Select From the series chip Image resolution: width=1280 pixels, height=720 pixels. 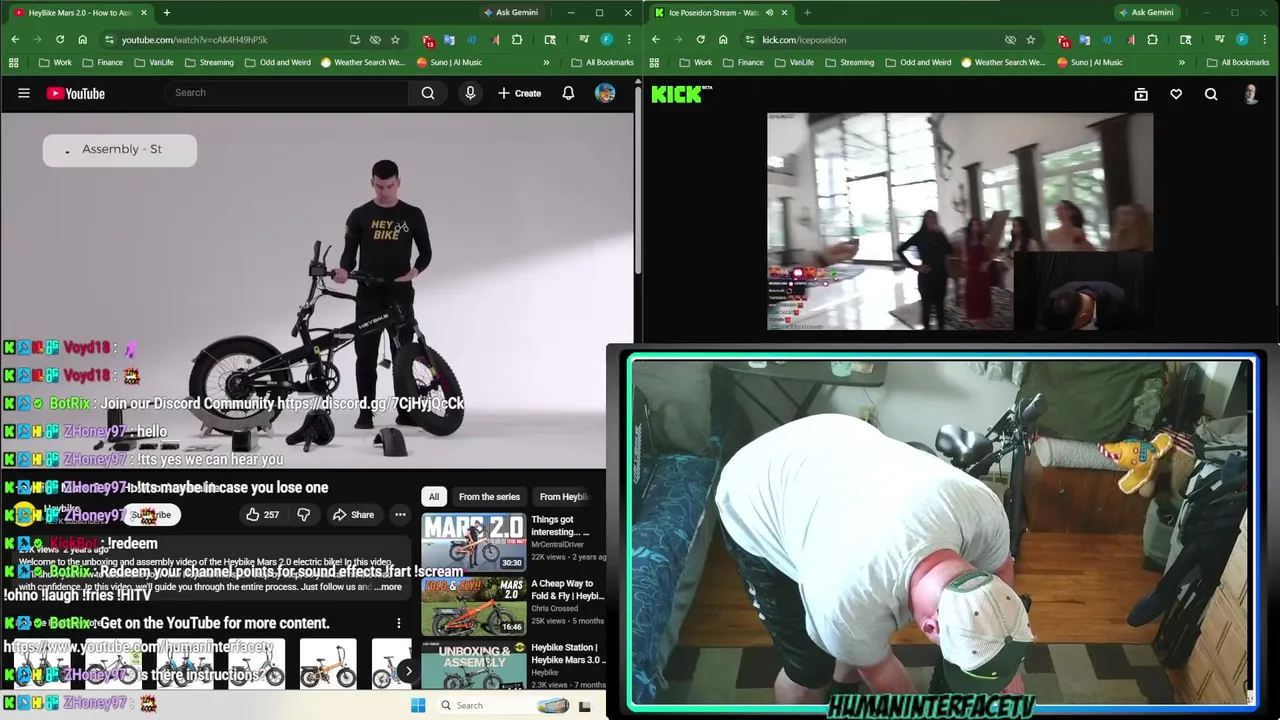[x=489, y=497]
